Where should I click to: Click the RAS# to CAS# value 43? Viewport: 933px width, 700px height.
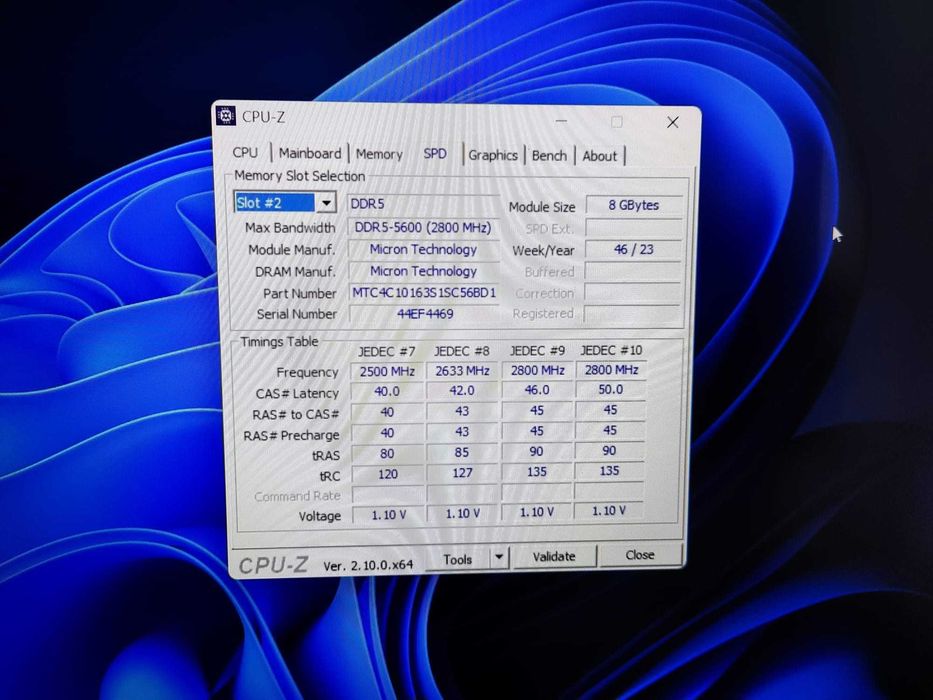tap(462, 411)
